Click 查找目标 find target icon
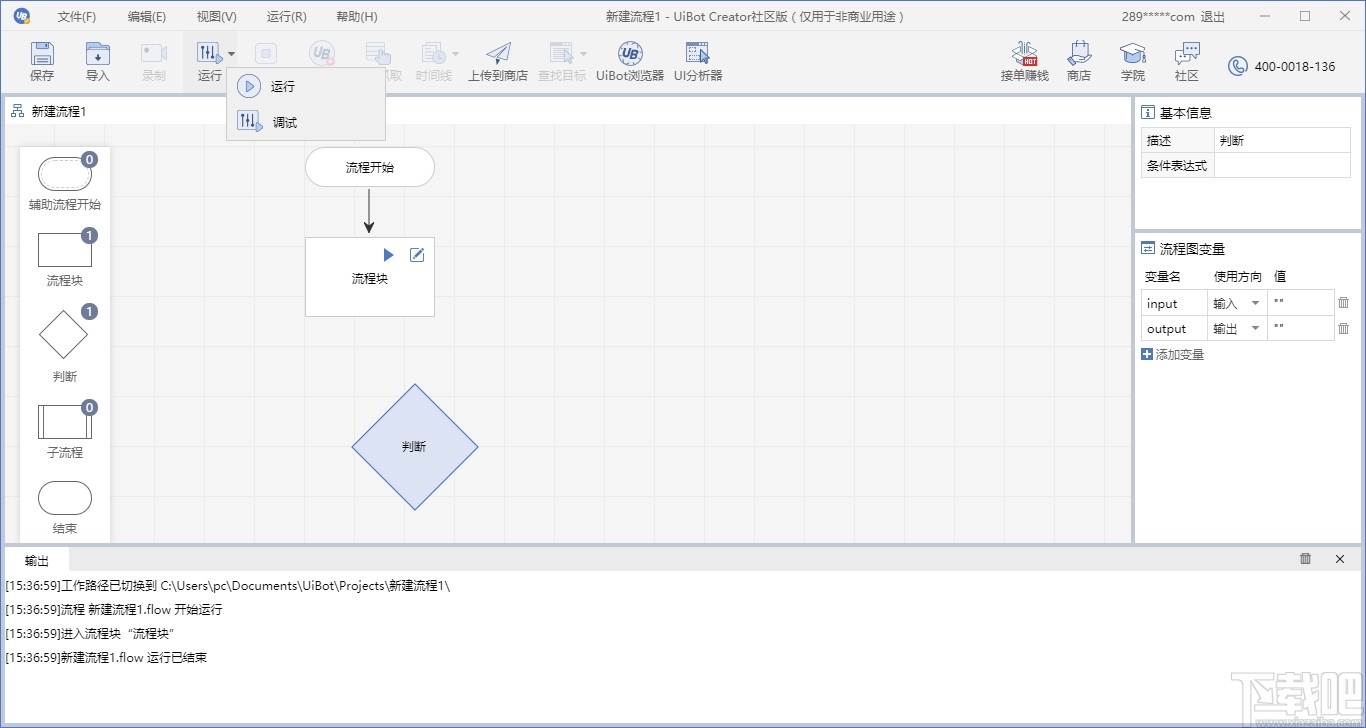This screenshot has width=1366, height=728. pyautogui.click(x=561, y=54)
